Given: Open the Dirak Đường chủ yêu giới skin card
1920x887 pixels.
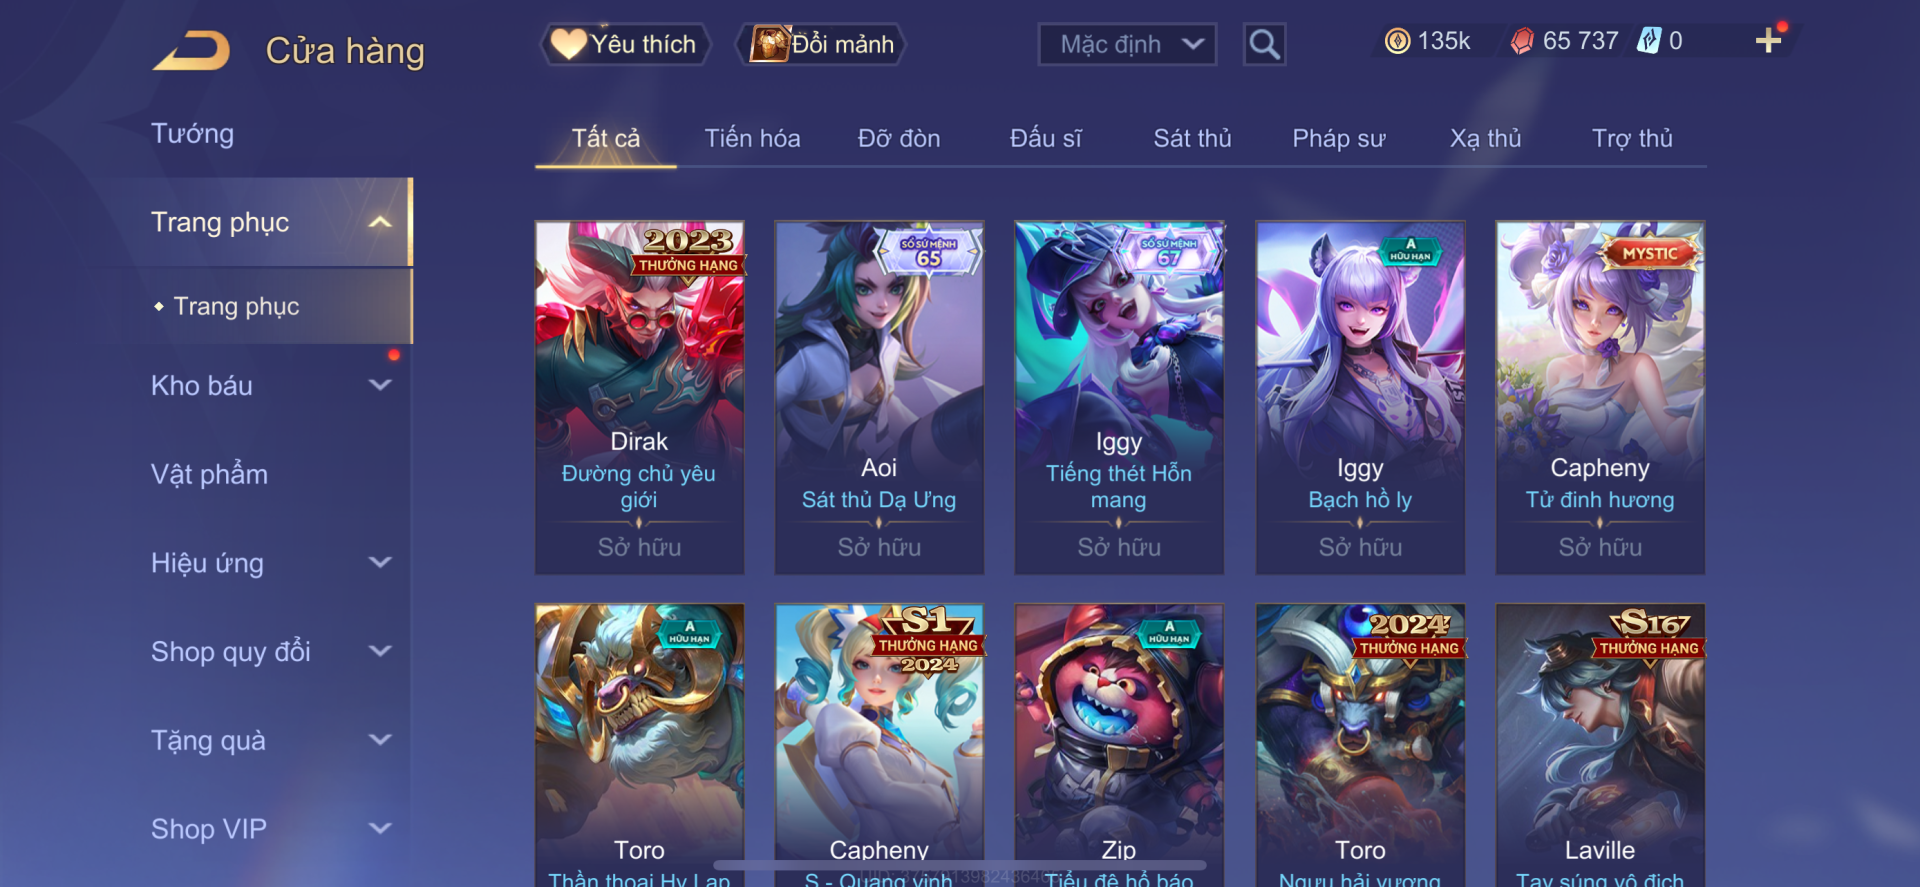Looking at the screenshot, I should tap(639, 397).
